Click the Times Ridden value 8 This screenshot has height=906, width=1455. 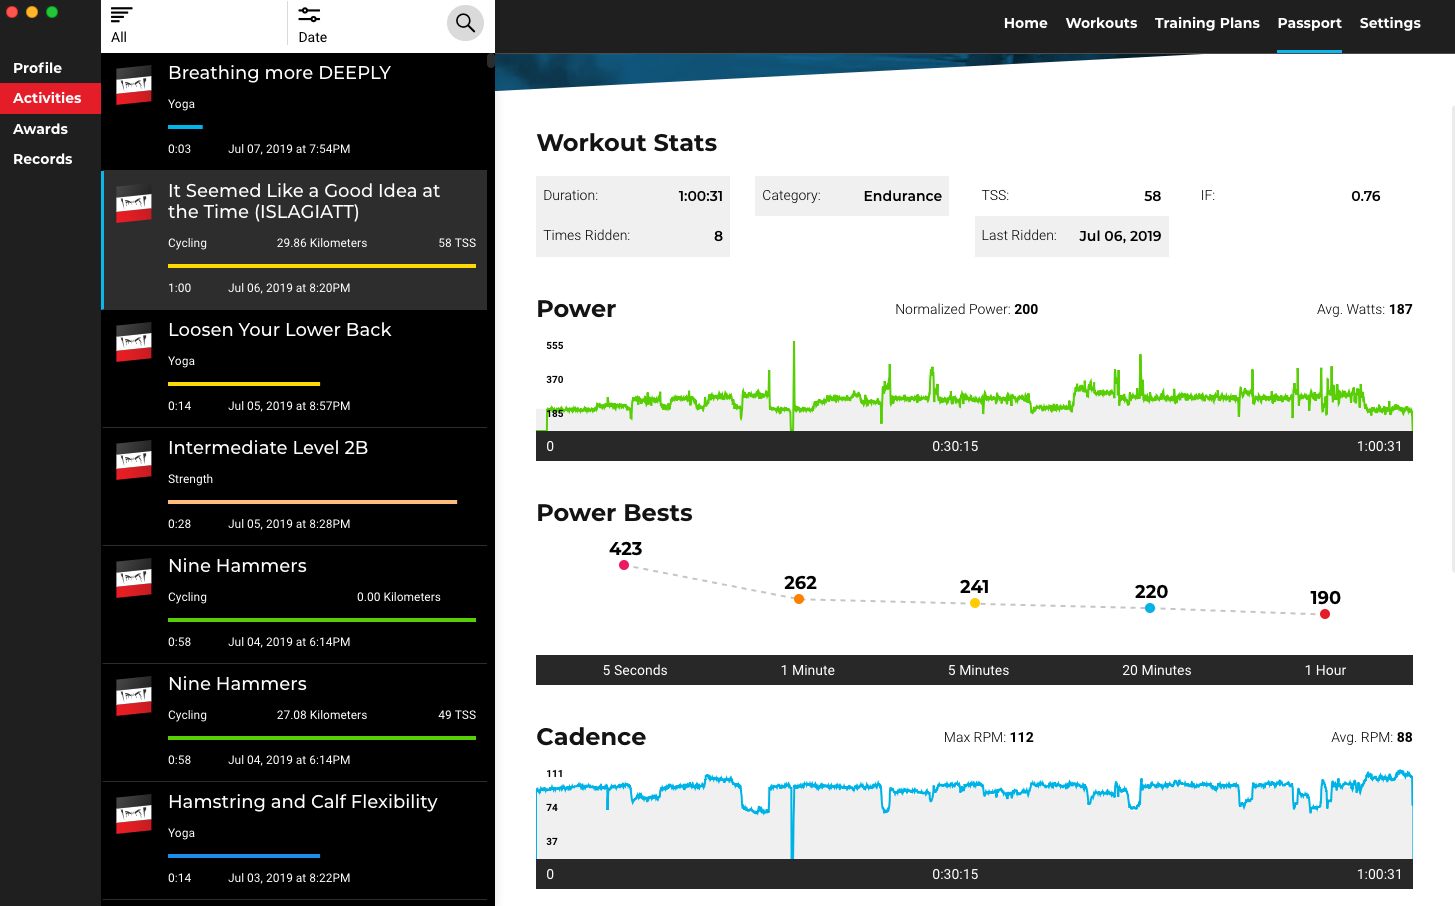(718, 236)
